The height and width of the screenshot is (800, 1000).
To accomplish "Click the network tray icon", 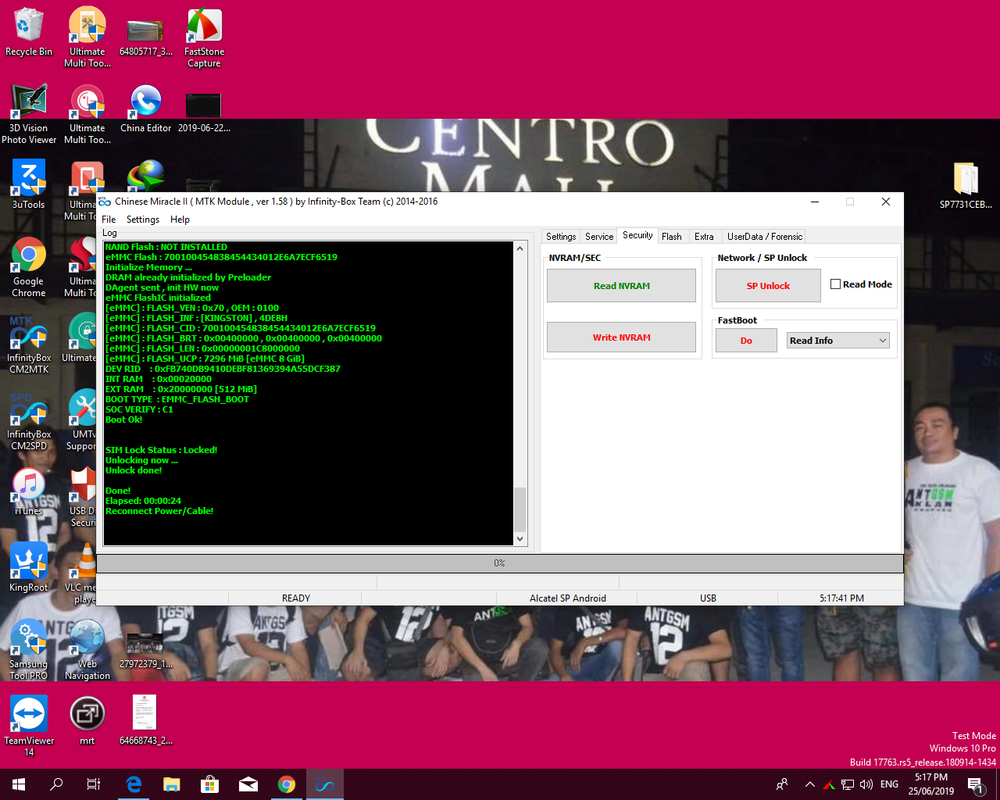I will 847,785.
